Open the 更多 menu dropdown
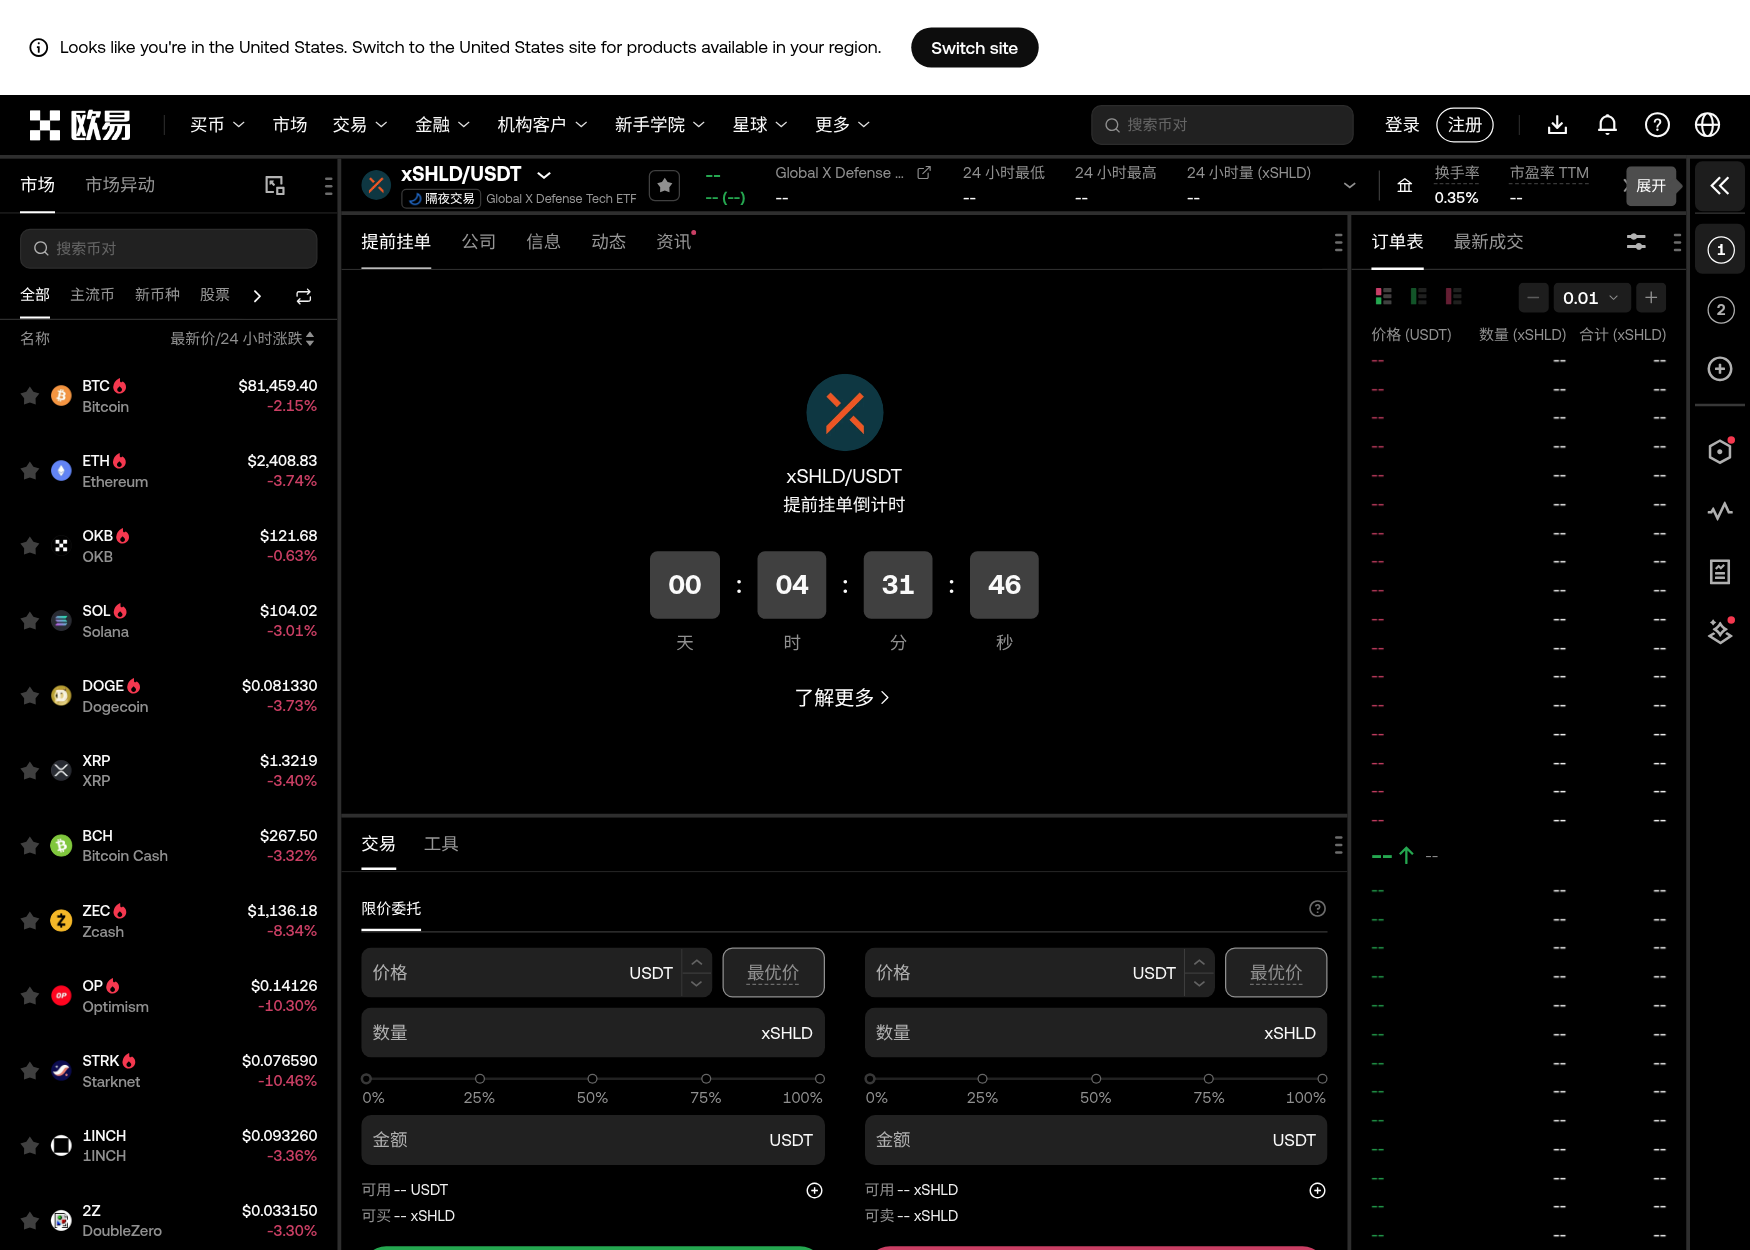 tap(842, 125)
